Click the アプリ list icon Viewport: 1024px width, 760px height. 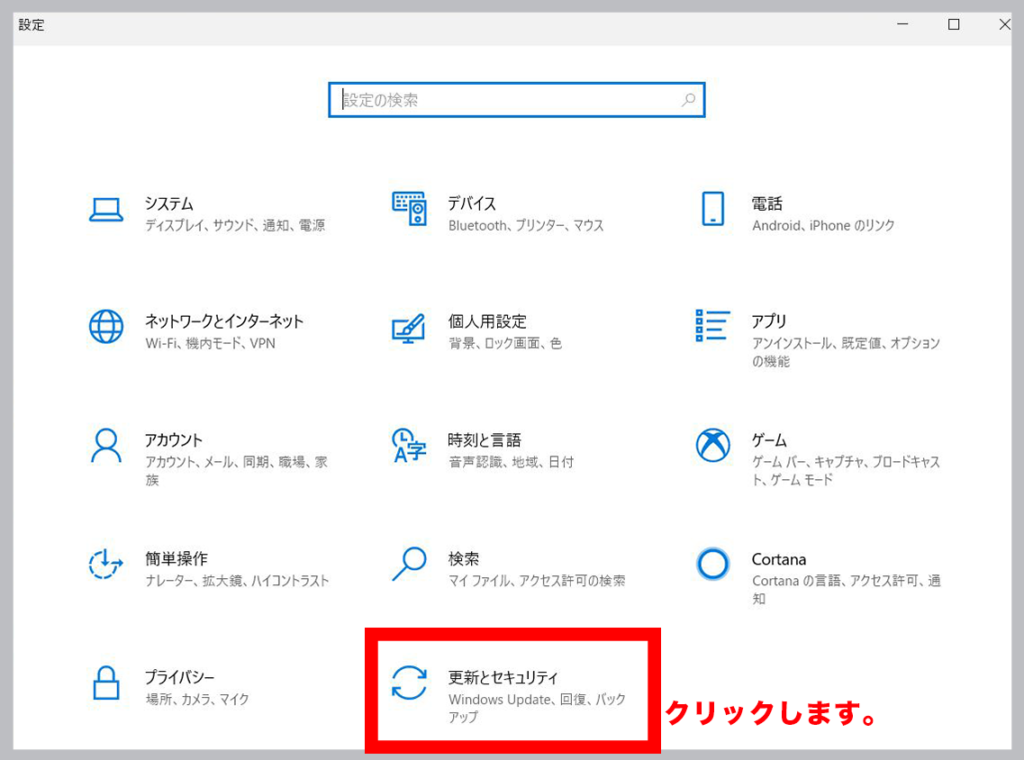point(712,325)
